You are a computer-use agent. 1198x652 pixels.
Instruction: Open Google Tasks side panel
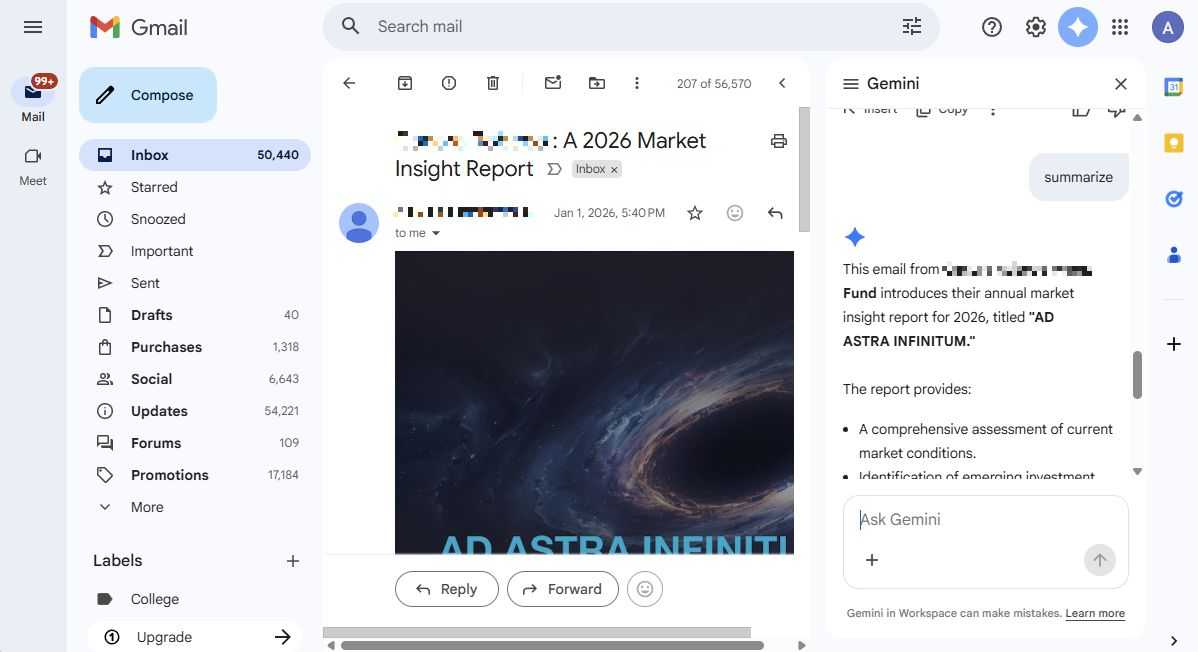[x=1174, y=199]
